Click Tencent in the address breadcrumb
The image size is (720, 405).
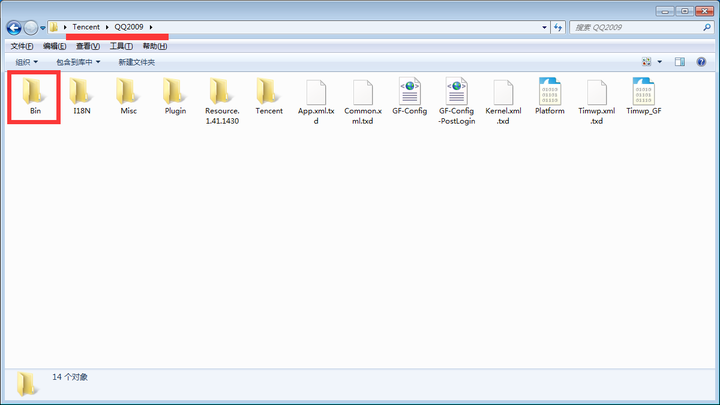click(86, 27)
